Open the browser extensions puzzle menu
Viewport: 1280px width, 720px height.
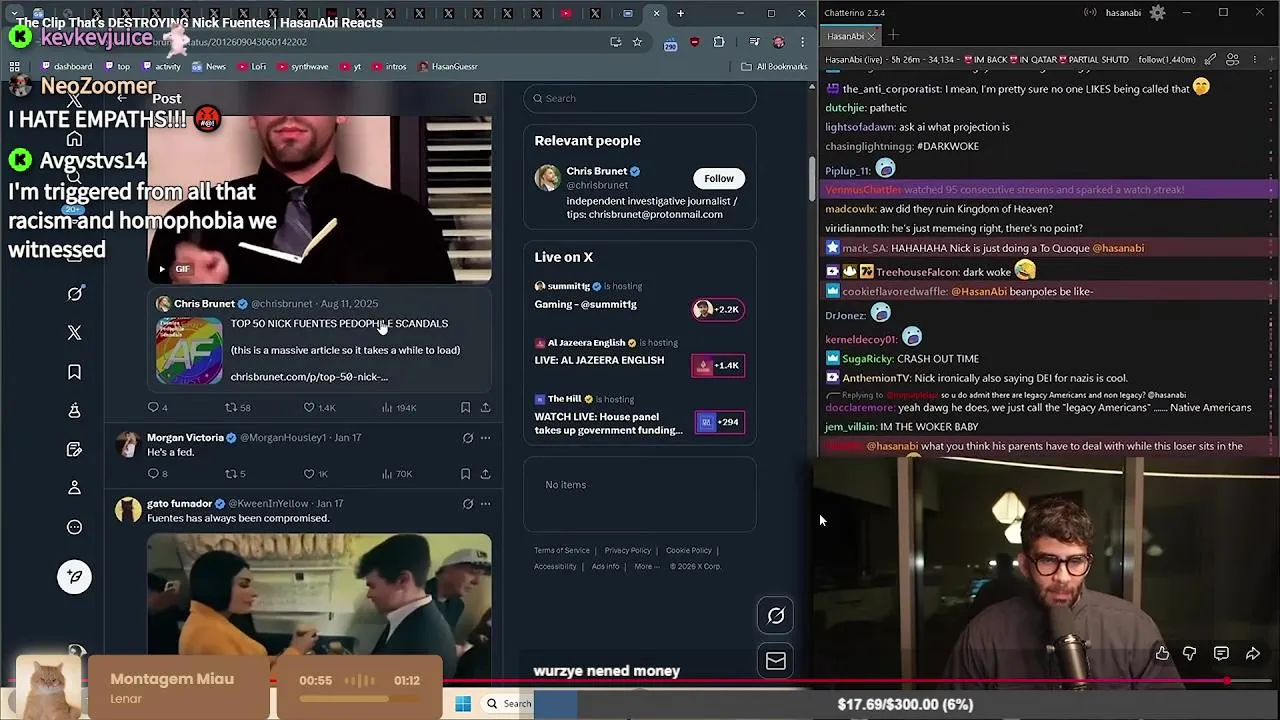(719, 42)
